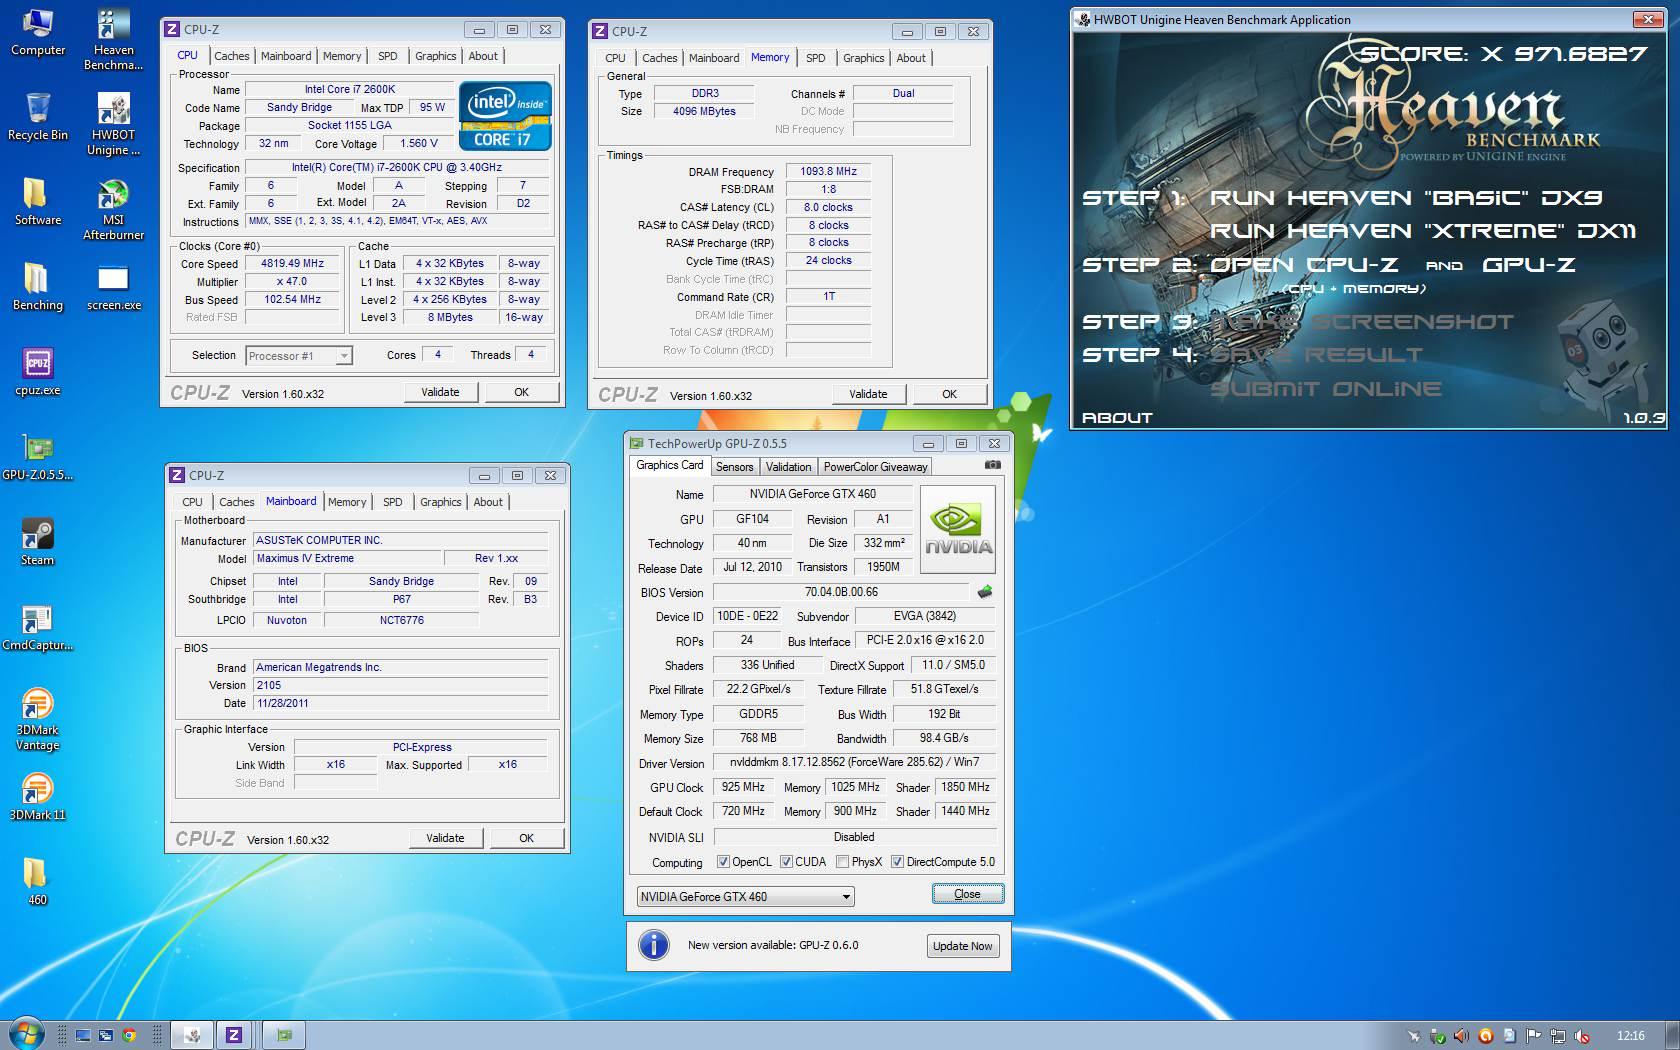Open the Software folder on desktop

tap(37, 202)
